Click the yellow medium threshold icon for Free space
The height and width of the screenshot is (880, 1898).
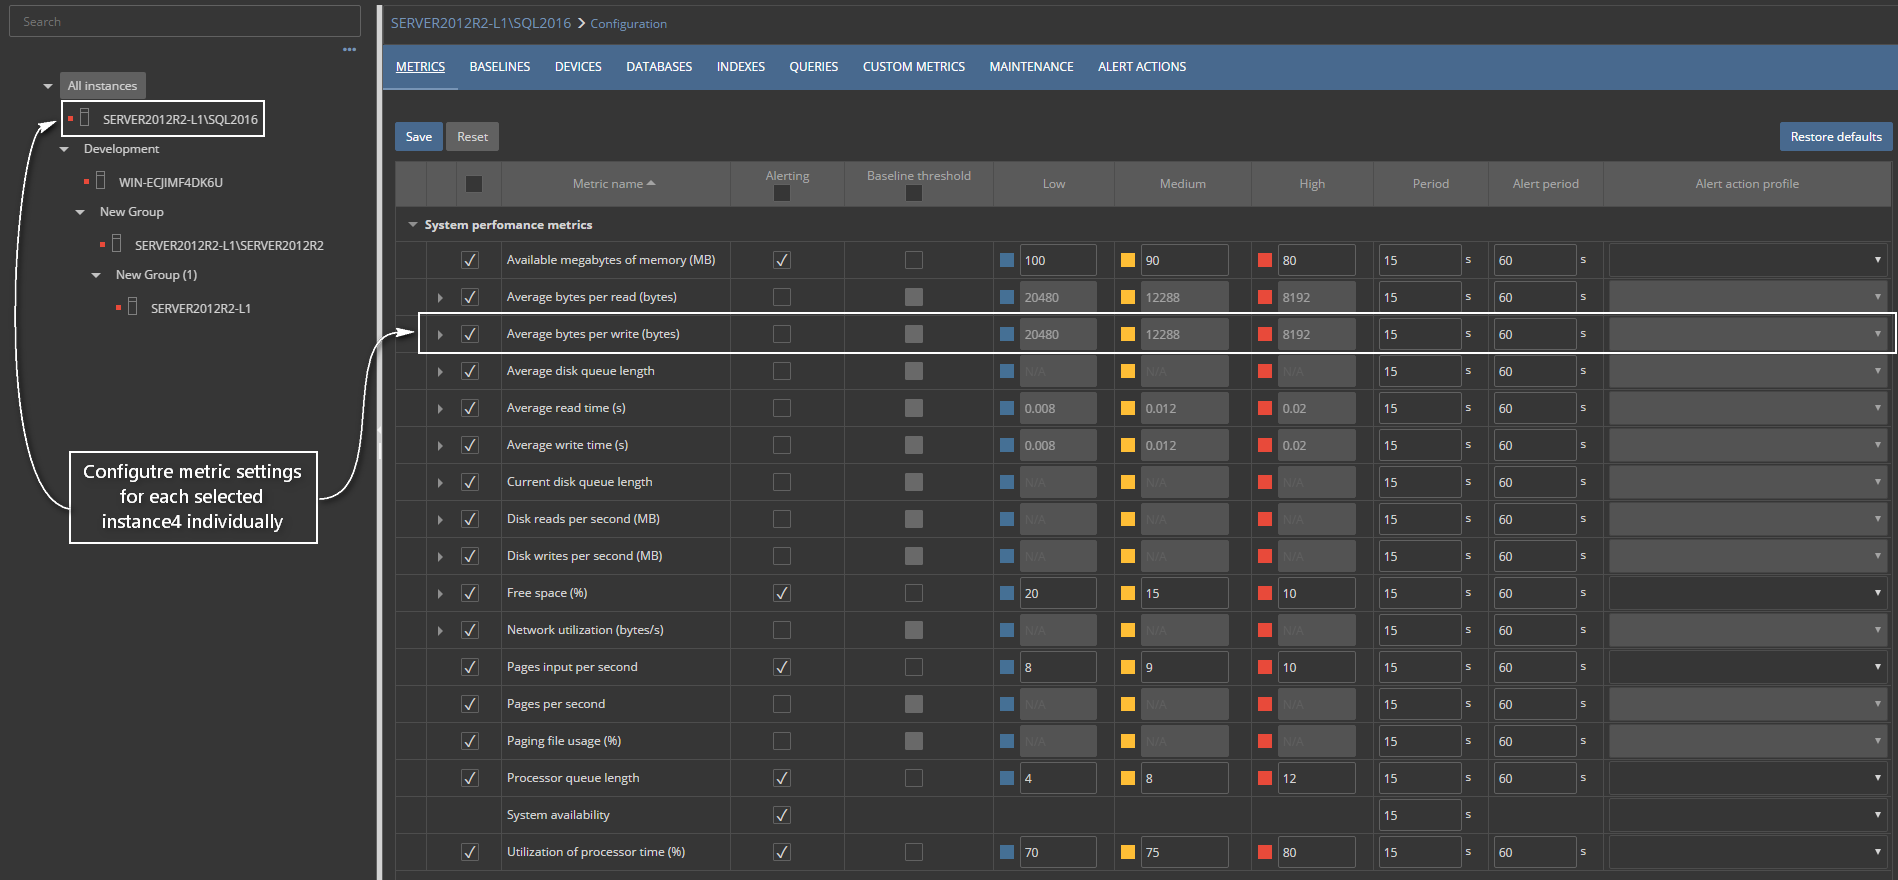(x=1128, y=593)
